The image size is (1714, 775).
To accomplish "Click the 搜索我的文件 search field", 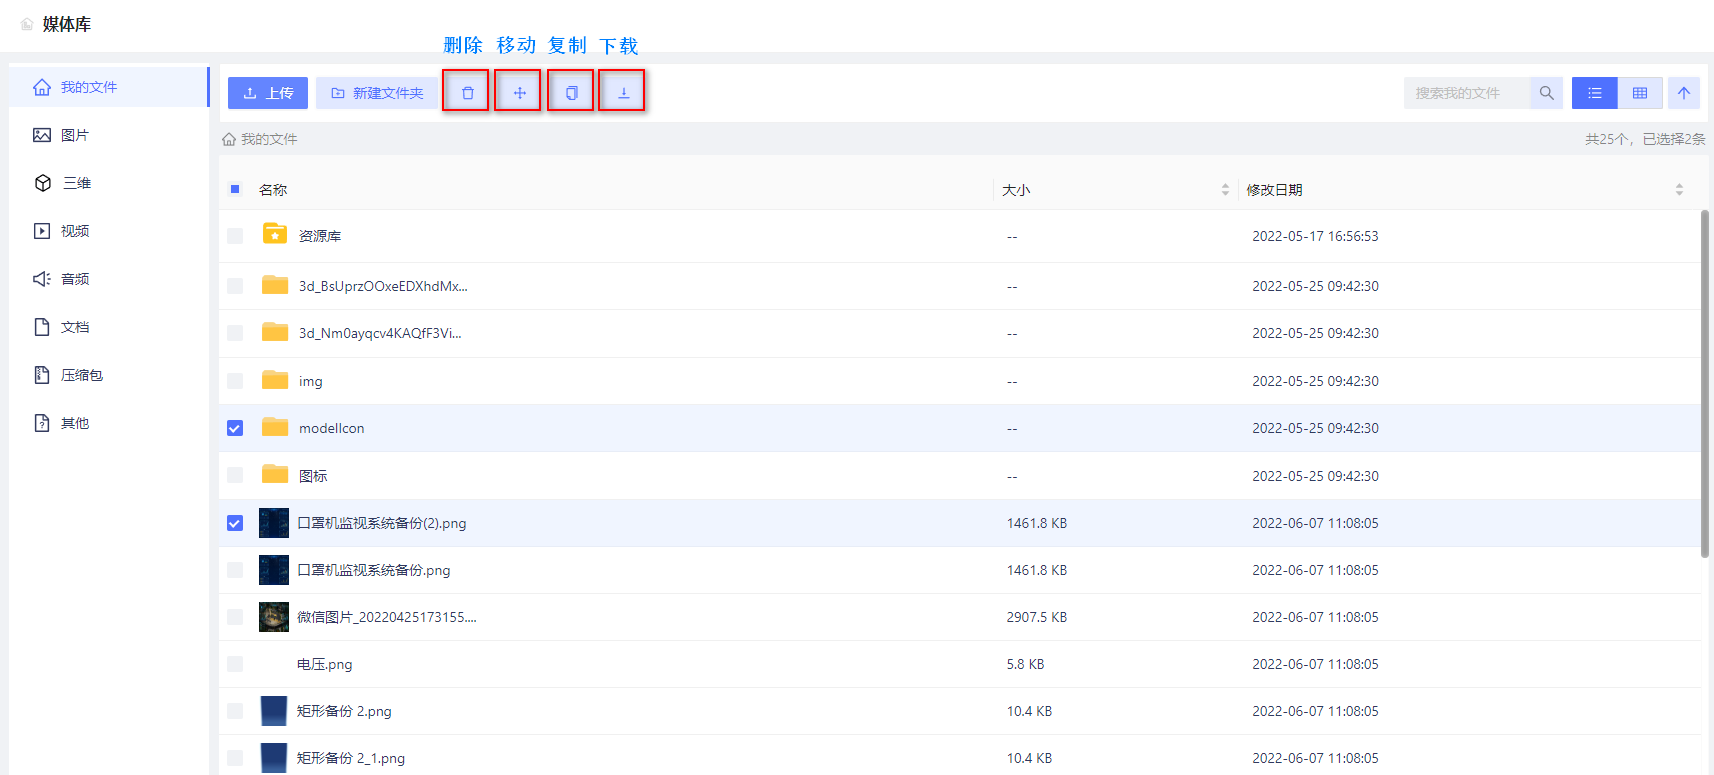I will point(1467,93).
